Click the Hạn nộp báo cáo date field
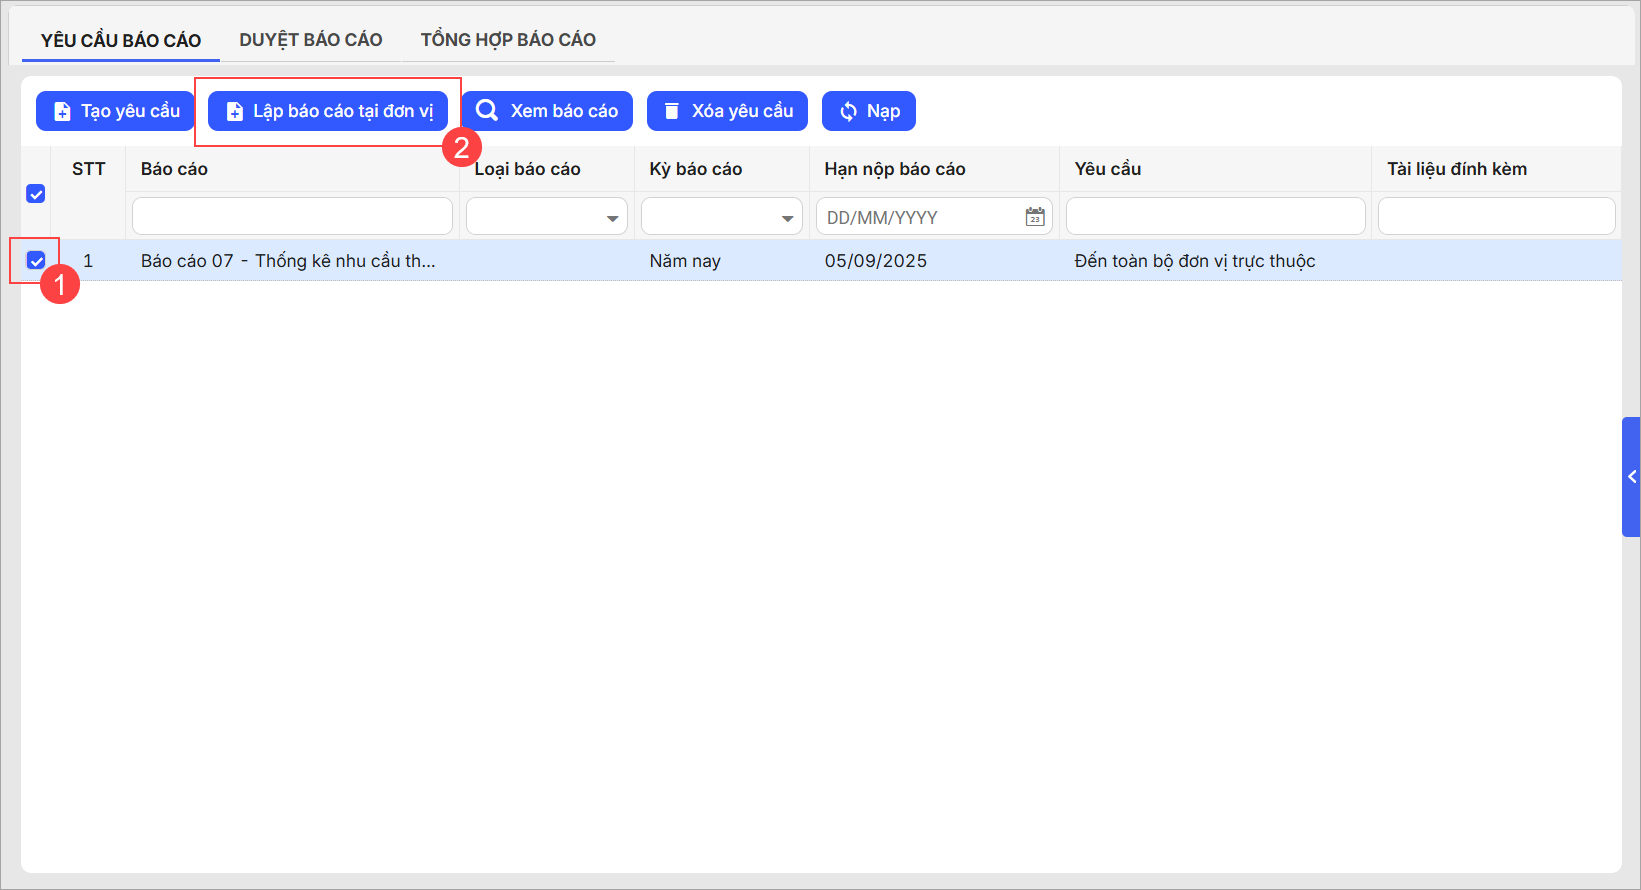 pos(918,217)
